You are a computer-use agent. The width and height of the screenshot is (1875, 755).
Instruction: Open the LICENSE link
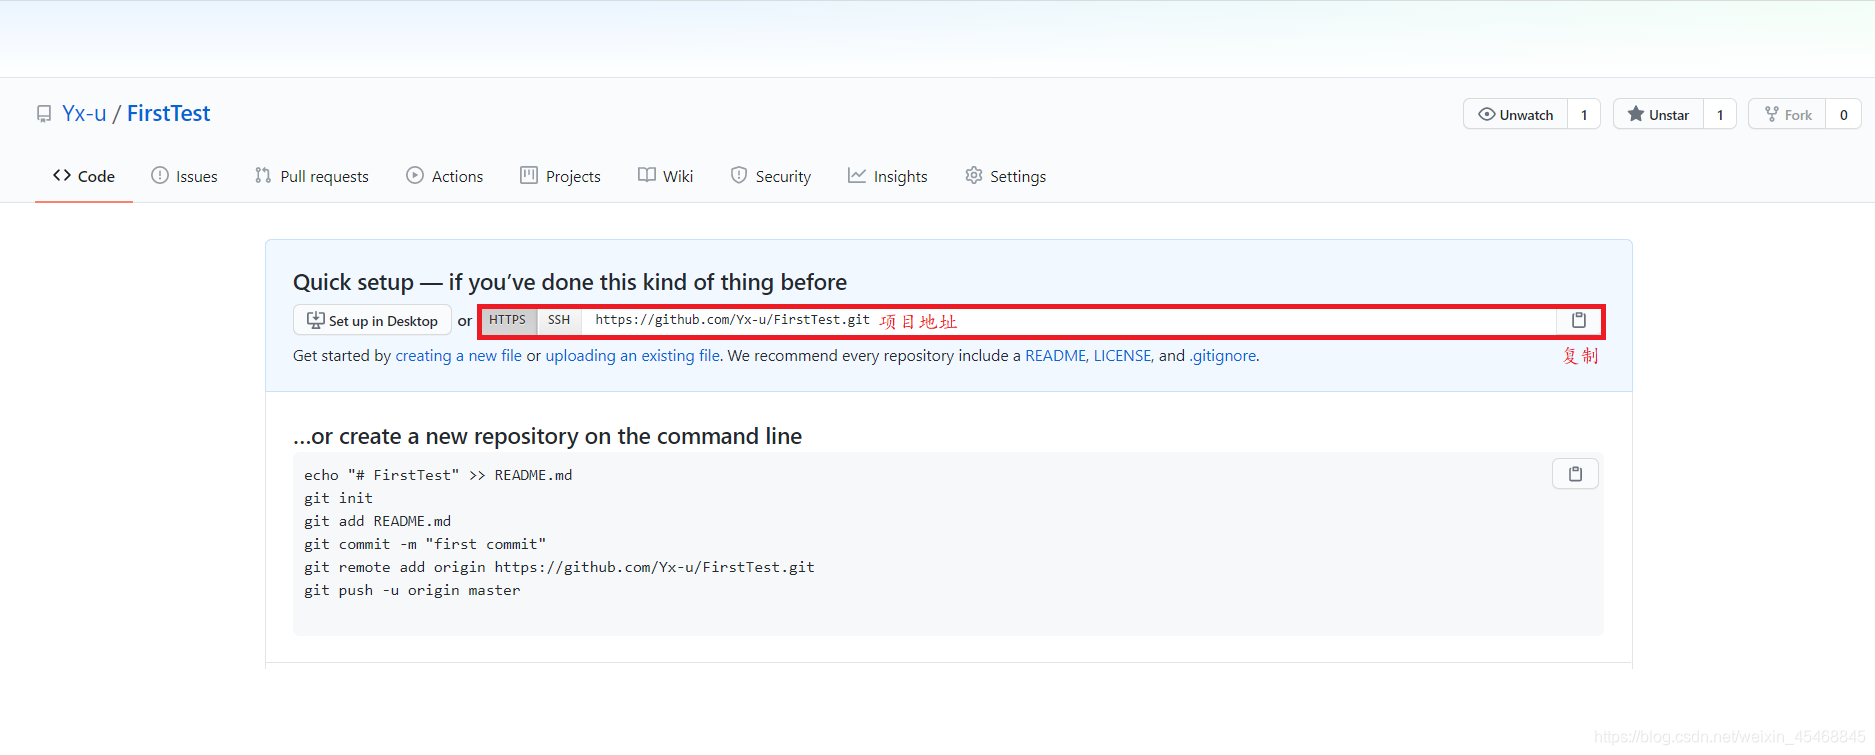1122,356
